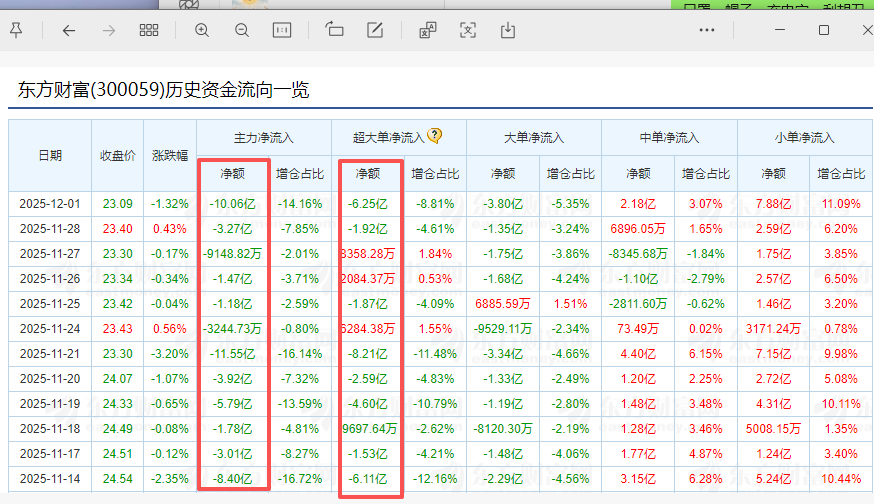
Task: Click the 主力净流入 header
Action: 264,138
